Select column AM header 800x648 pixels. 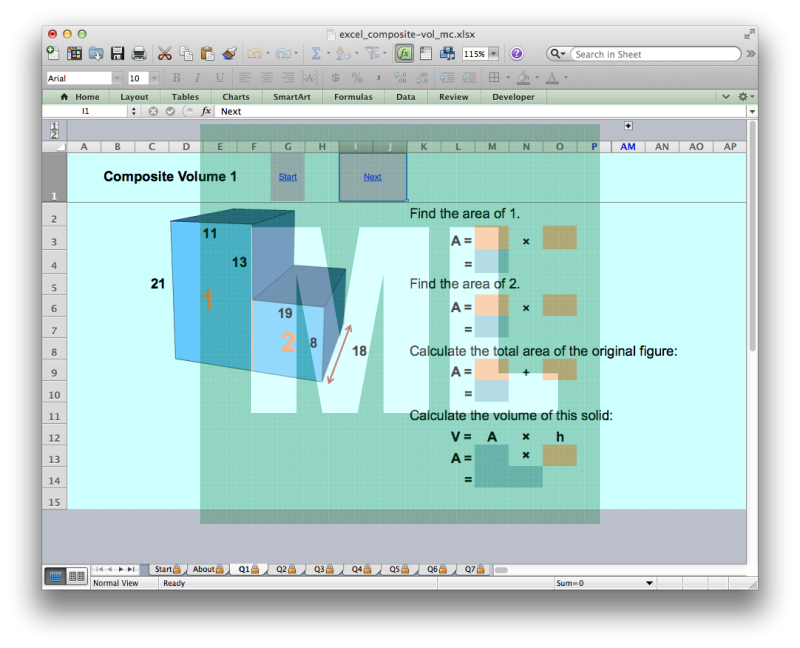[628, 146]
